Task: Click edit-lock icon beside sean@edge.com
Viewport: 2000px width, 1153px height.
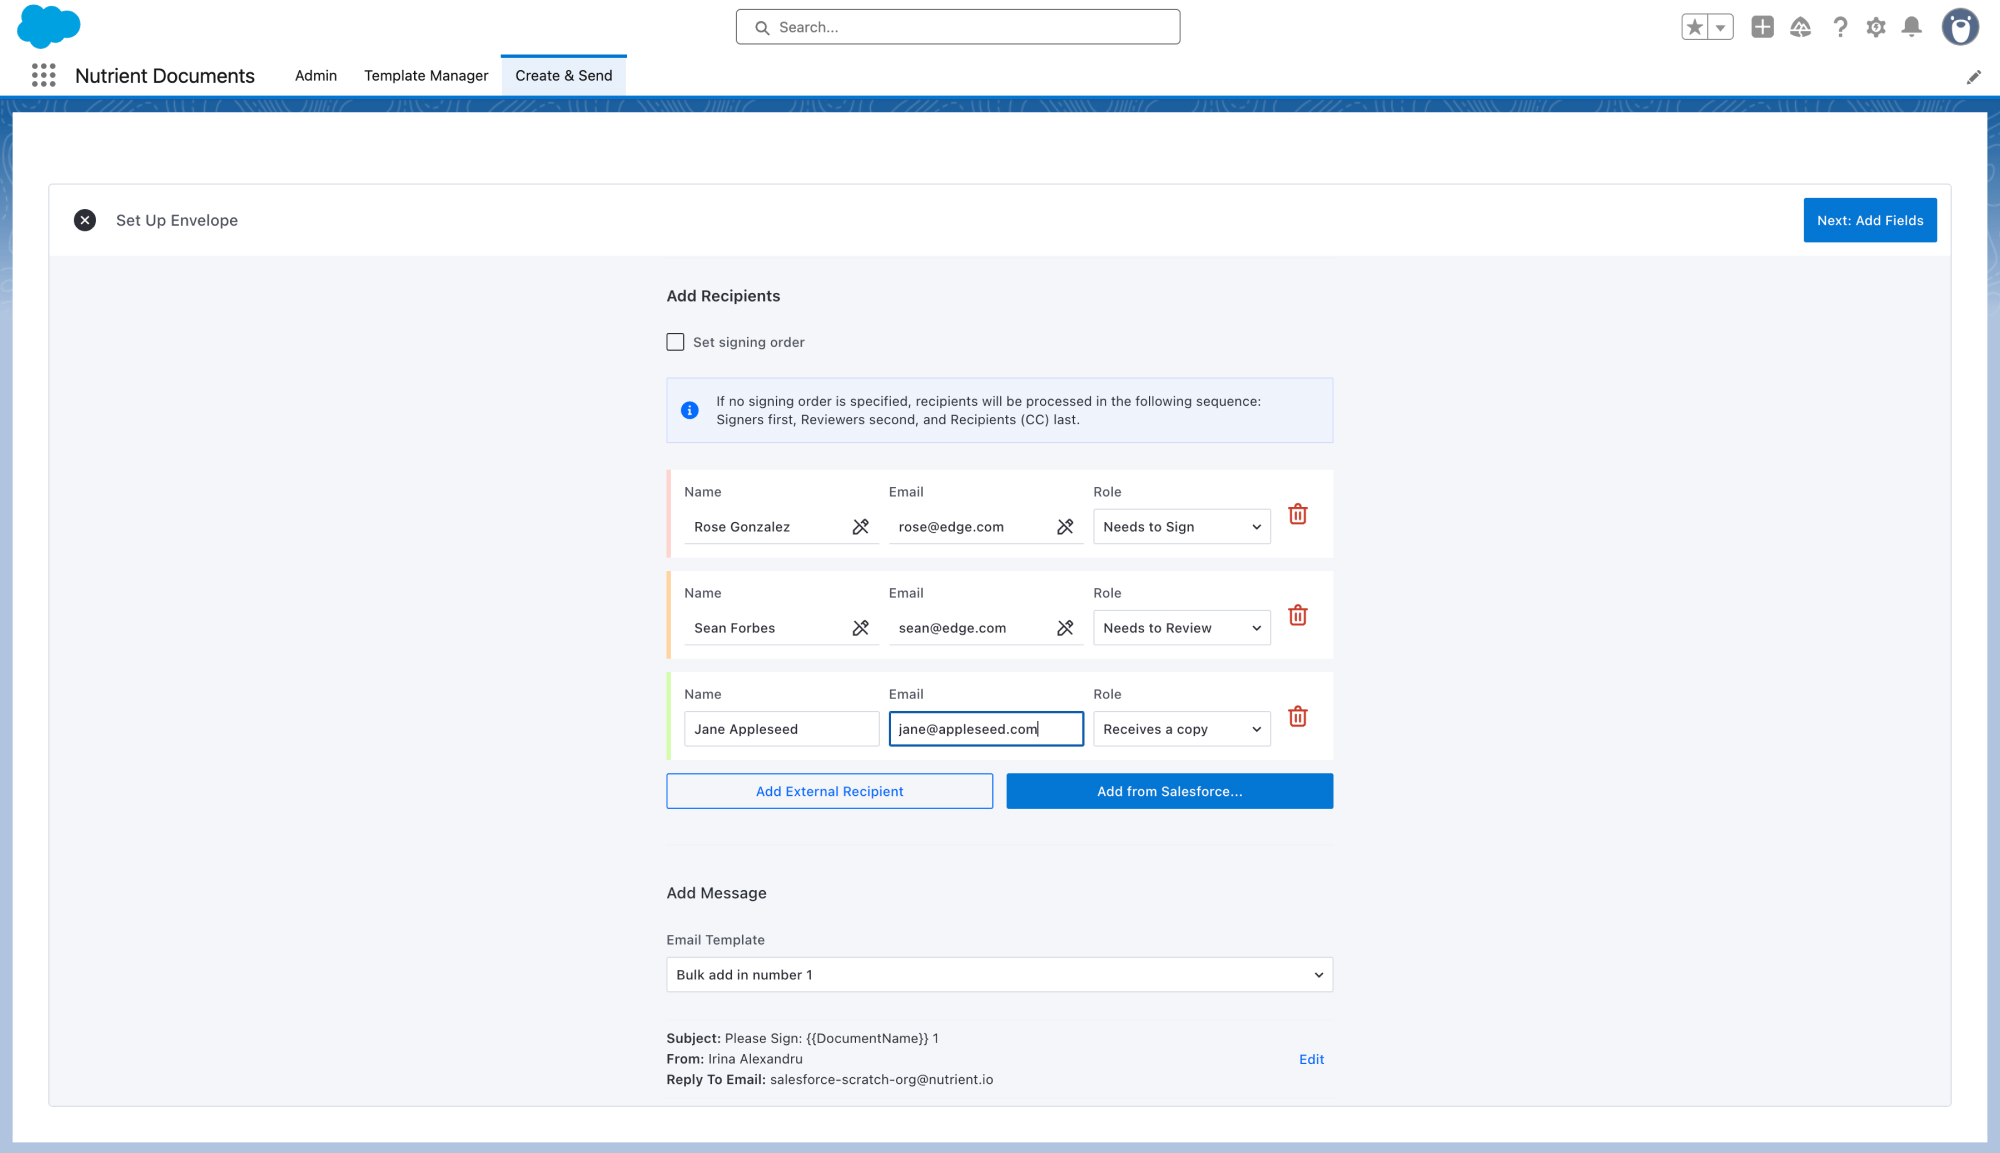Action: (x=1065, y=628)
